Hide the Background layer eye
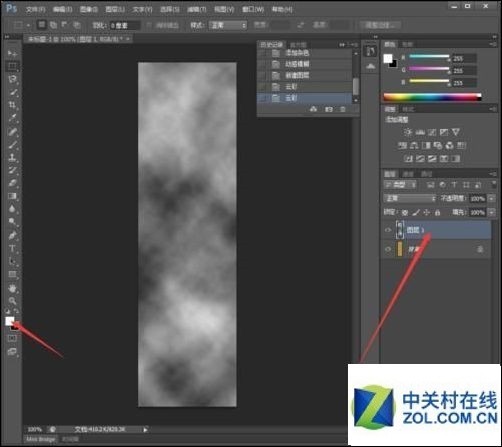 pos(388,249)
